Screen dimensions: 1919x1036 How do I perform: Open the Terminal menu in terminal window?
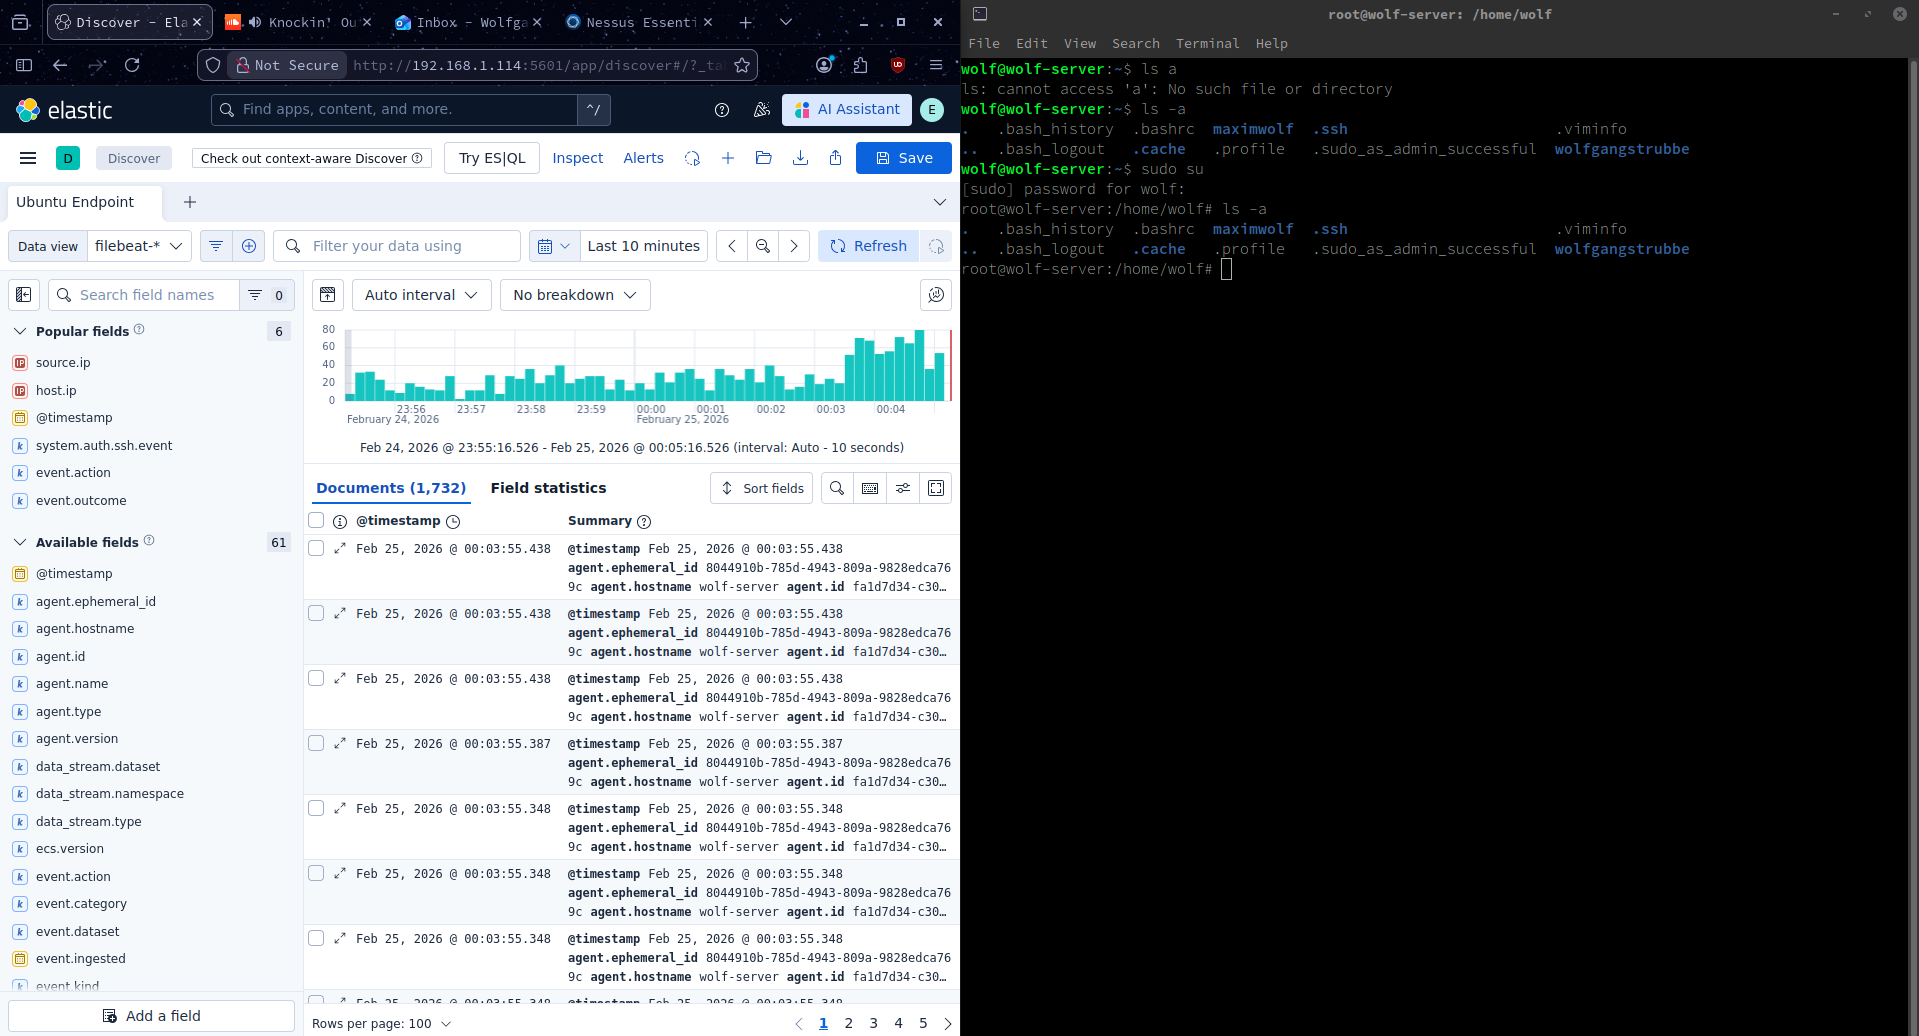coord(1207,43)
